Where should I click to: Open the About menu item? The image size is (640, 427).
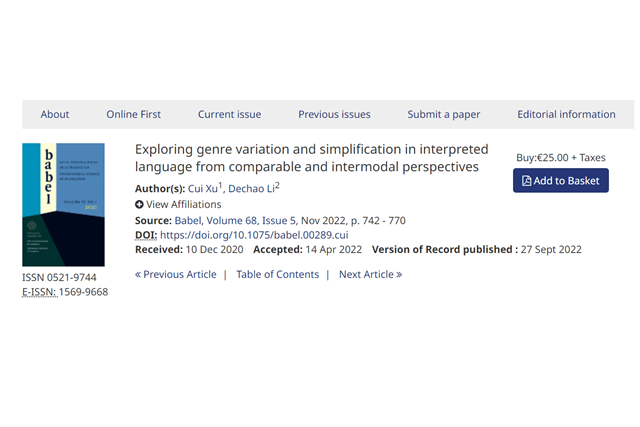pos(55,114)
